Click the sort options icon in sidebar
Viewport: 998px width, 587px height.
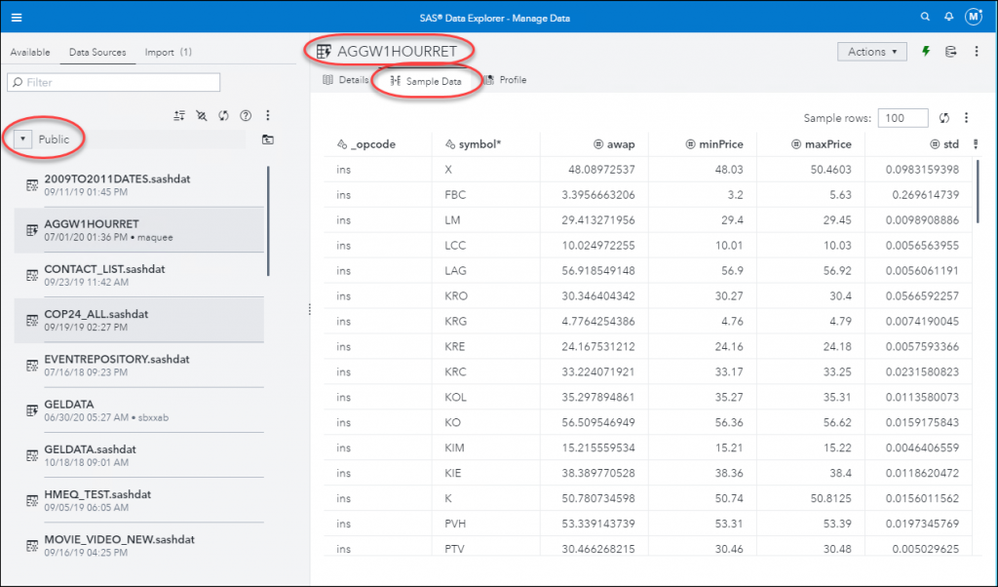pyautogui.click(x=180, y=116)
